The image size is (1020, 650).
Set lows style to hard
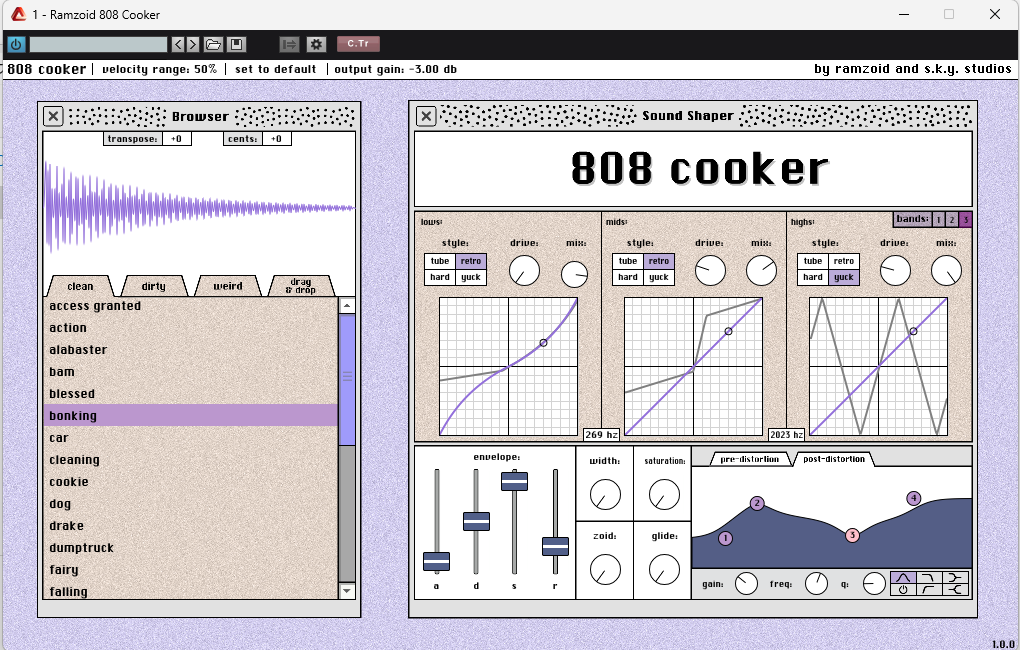pyautogui.click(x=440, y=277)
